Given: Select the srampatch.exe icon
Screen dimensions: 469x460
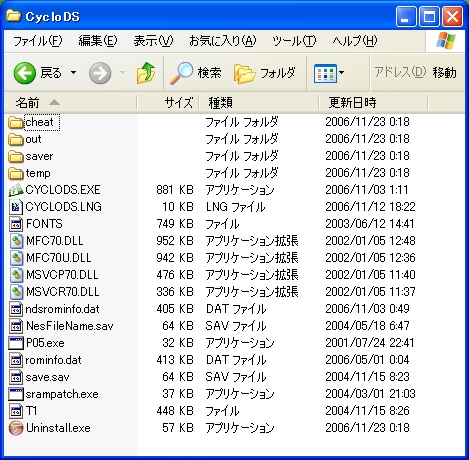Looking at the screenshot, I should tap(16, 394).
